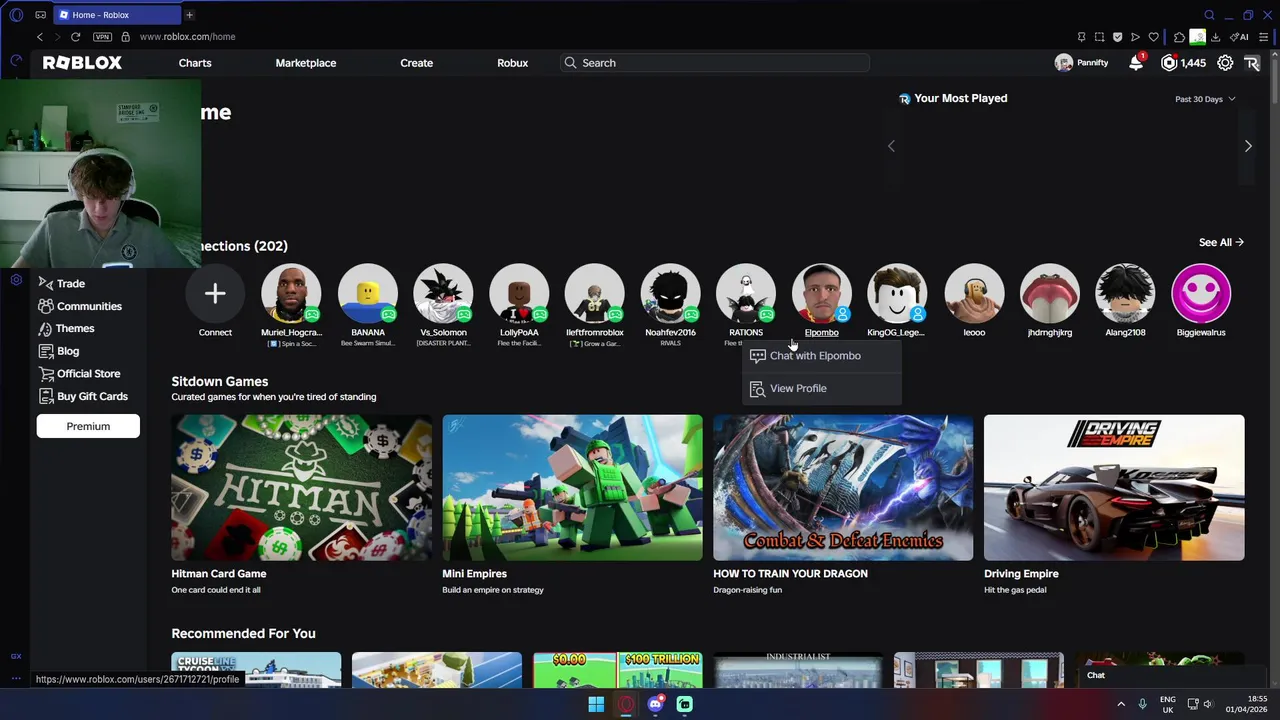Click the Trade sidebar icon
Viewport: 1280px width, 720px height.
[45, 284]
